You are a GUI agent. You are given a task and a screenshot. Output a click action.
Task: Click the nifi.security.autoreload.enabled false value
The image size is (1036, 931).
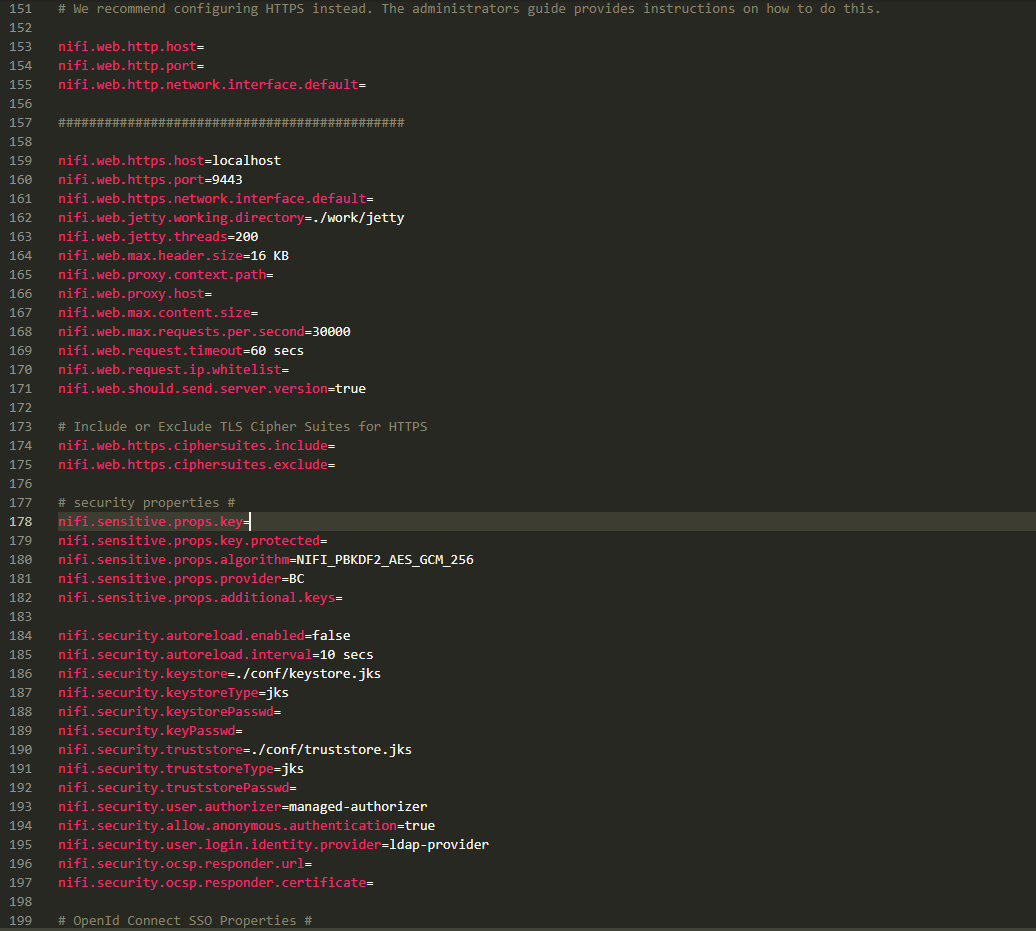point(331,636)
